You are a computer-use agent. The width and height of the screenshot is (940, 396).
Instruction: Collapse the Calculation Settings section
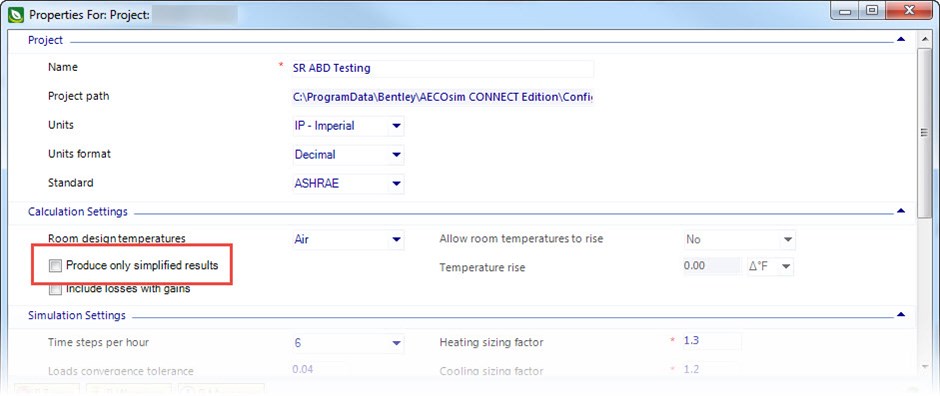(x=900, y=211)
